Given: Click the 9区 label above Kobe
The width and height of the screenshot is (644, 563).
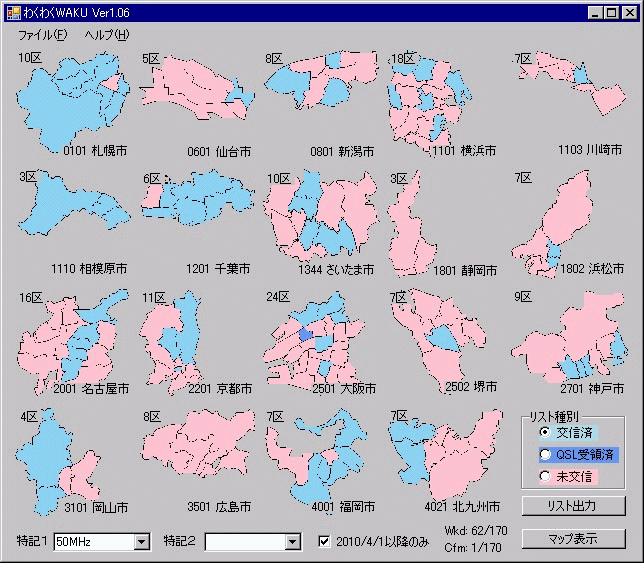Looking at the screenshot, I should [523, 297].
